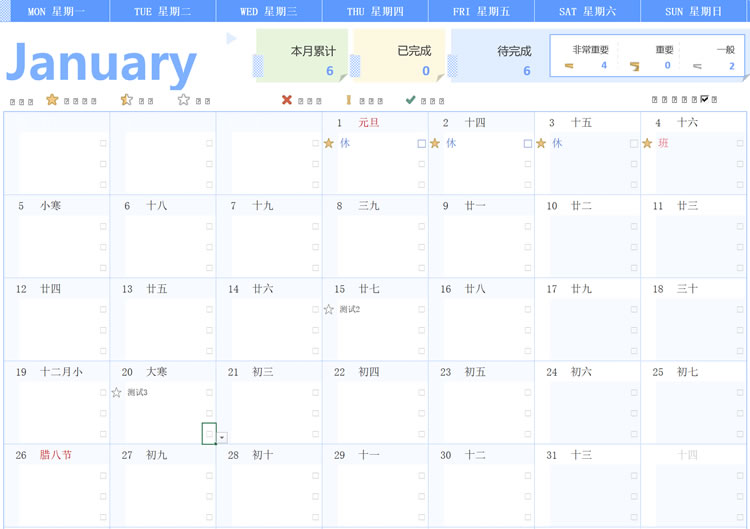Click the 休 marker on January 1

click(x=345, y=143)
